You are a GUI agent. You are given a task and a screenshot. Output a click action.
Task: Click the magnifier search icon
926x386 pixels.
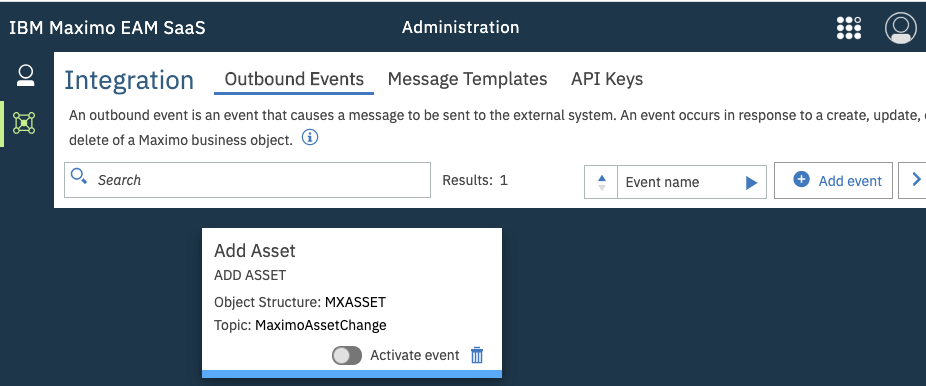[x=79, y=176]
